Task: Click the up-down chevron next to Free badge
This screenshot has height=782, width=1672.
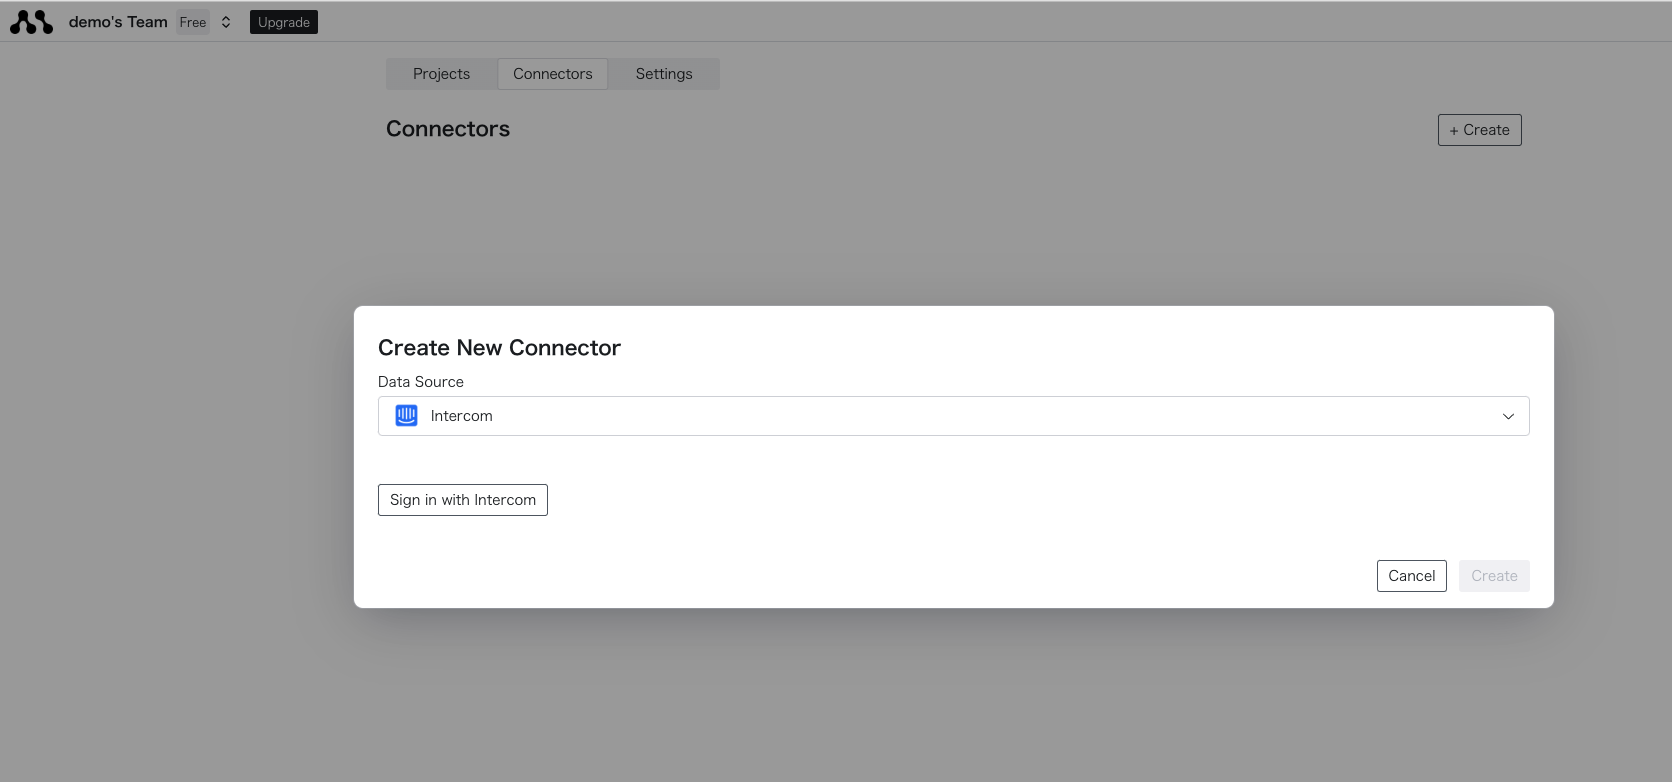Action: 225,21
